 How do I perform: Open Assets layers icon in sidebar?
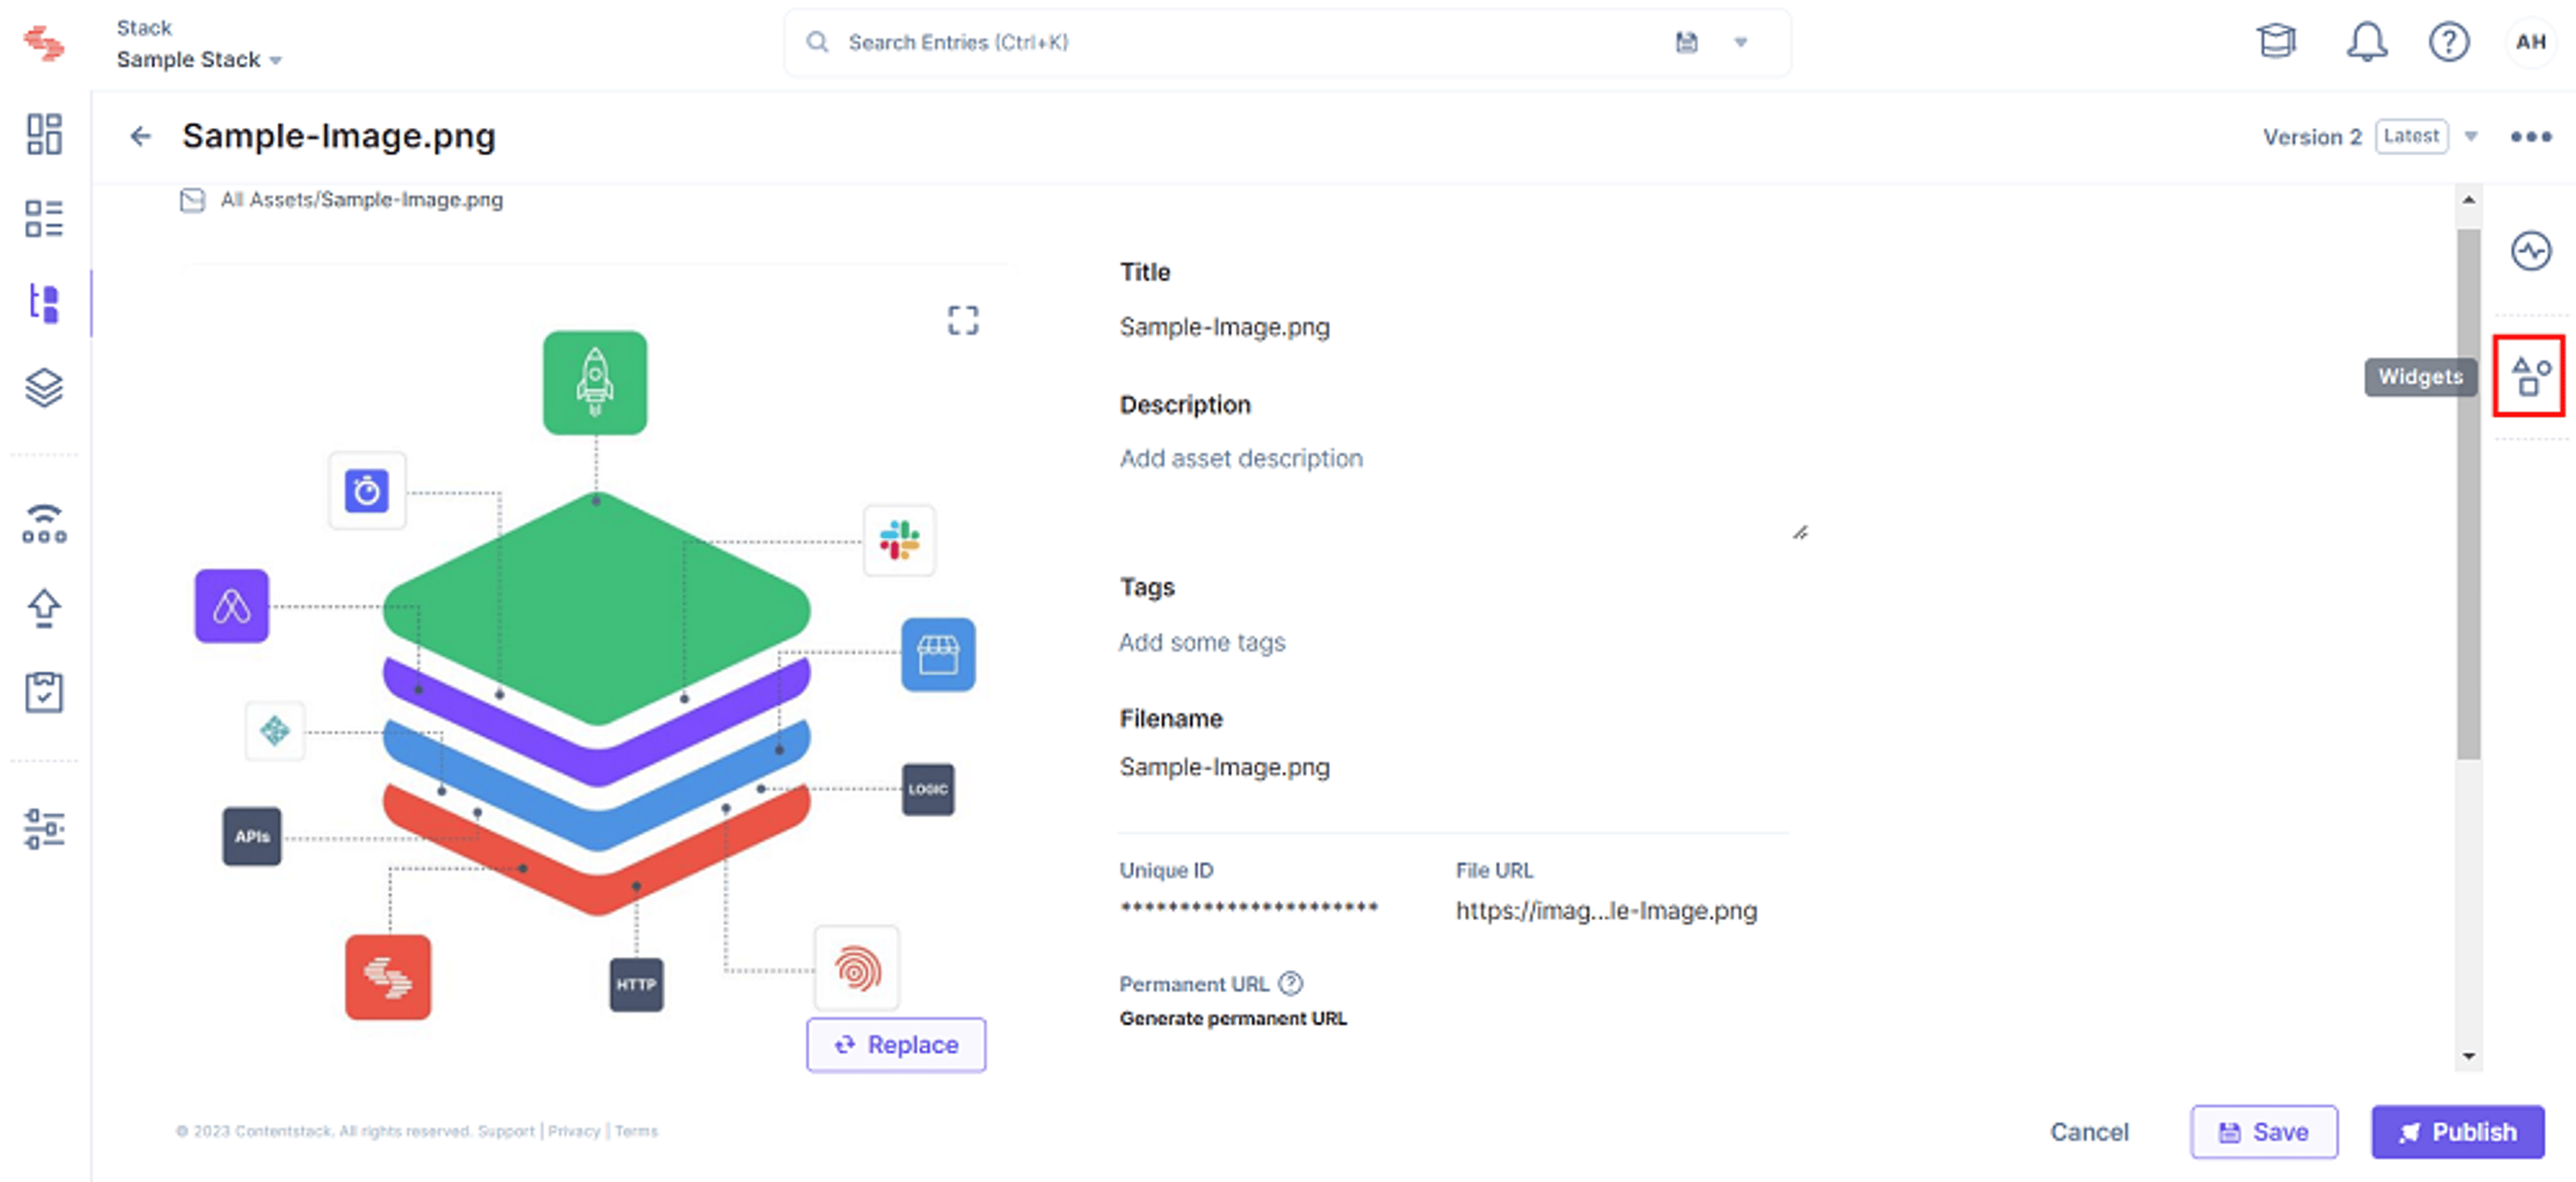pyautogui.click(x=44, y=388)
